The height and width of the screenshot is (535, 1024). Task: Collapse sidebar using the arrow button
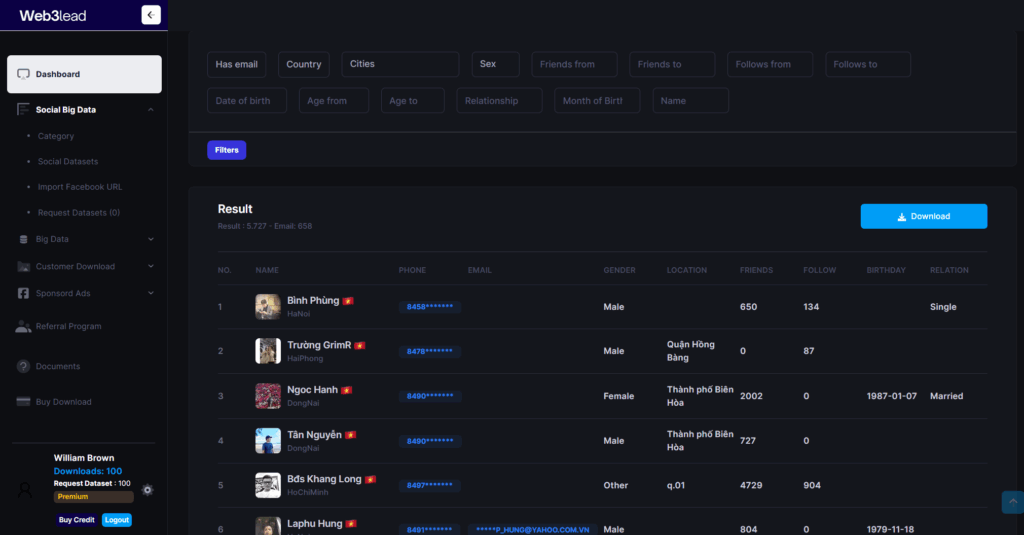[151, 15]
